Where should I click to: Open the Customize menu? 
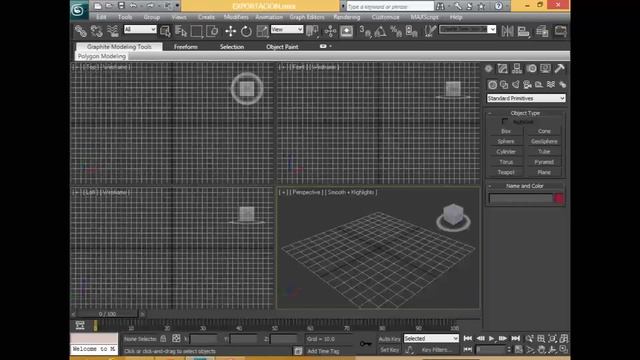click(385, 17)
